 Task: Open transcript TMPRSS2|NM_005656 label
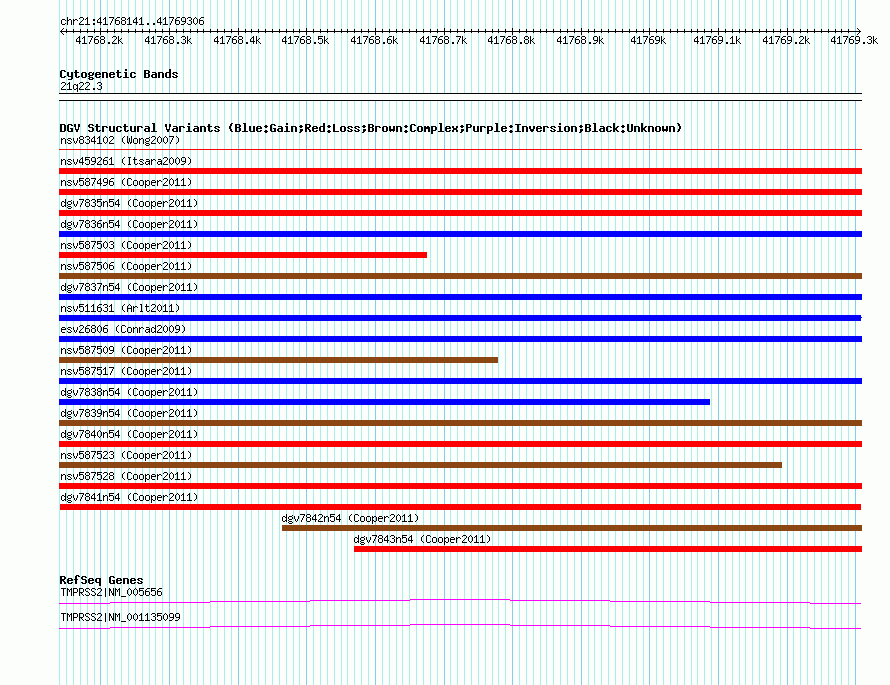[x=111, y=592]
